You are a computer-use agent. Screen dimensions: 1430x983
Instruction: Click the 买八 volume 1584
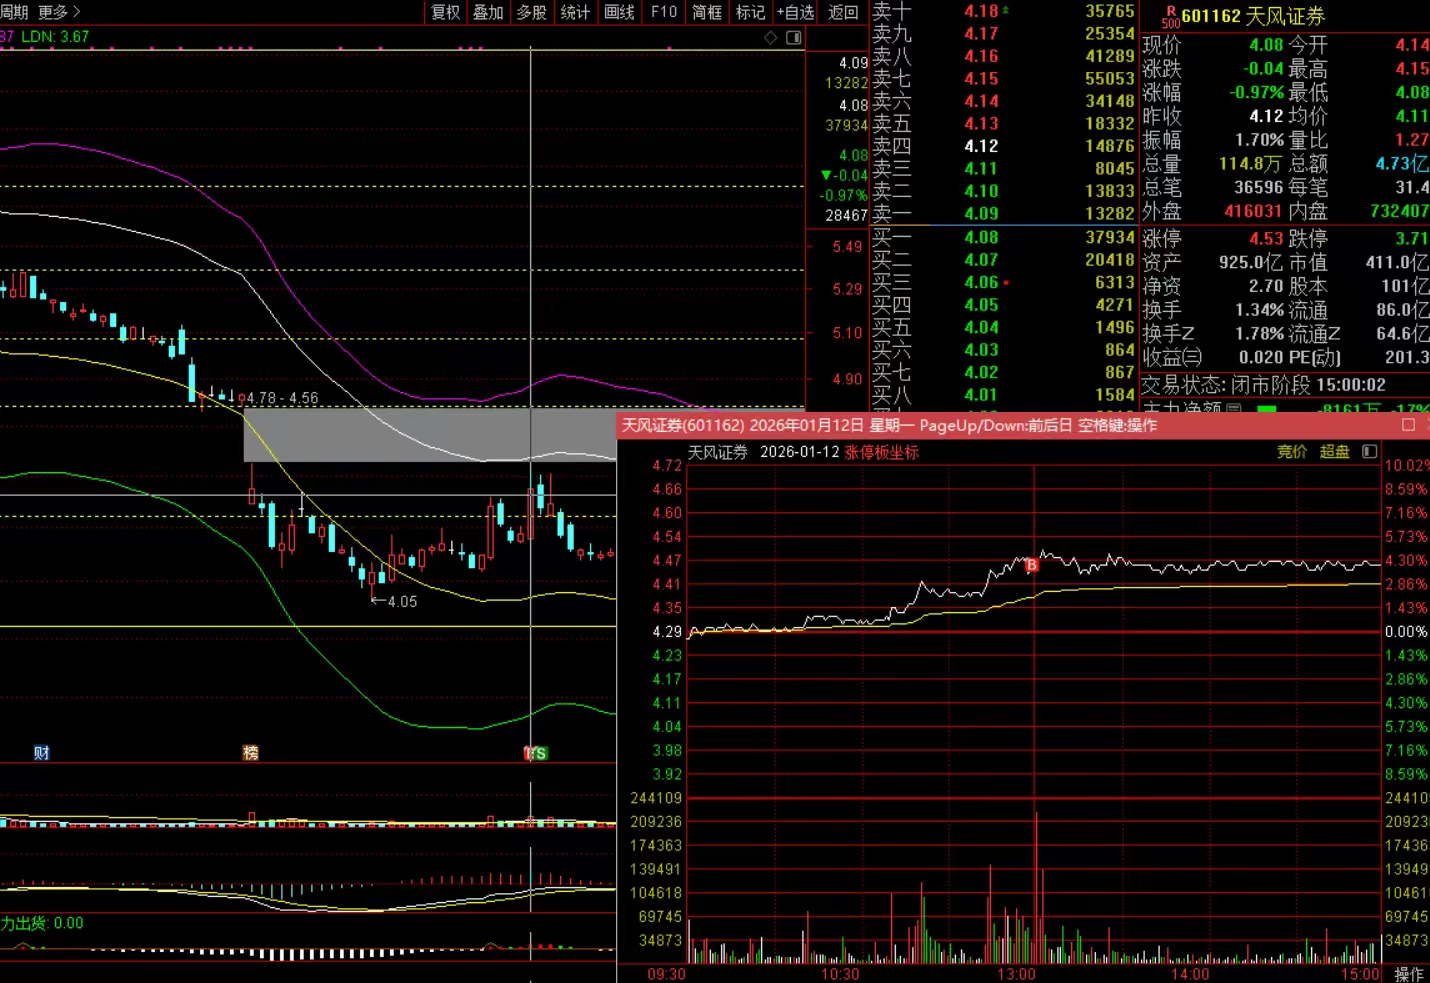point(1114,395)
